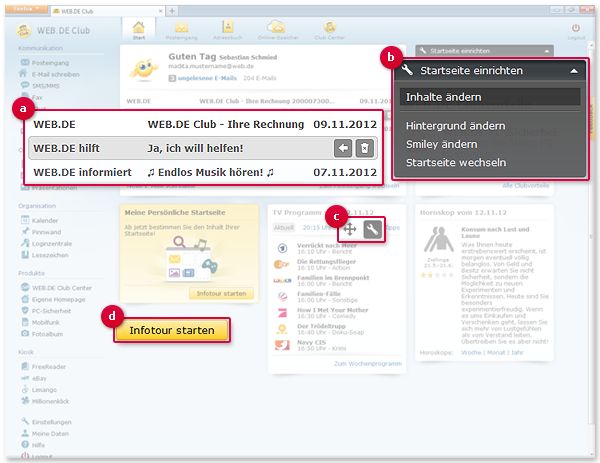Open Lesezeichen in sidebar
Viewport: 600px width, 463px height.
tap(44, 255)
